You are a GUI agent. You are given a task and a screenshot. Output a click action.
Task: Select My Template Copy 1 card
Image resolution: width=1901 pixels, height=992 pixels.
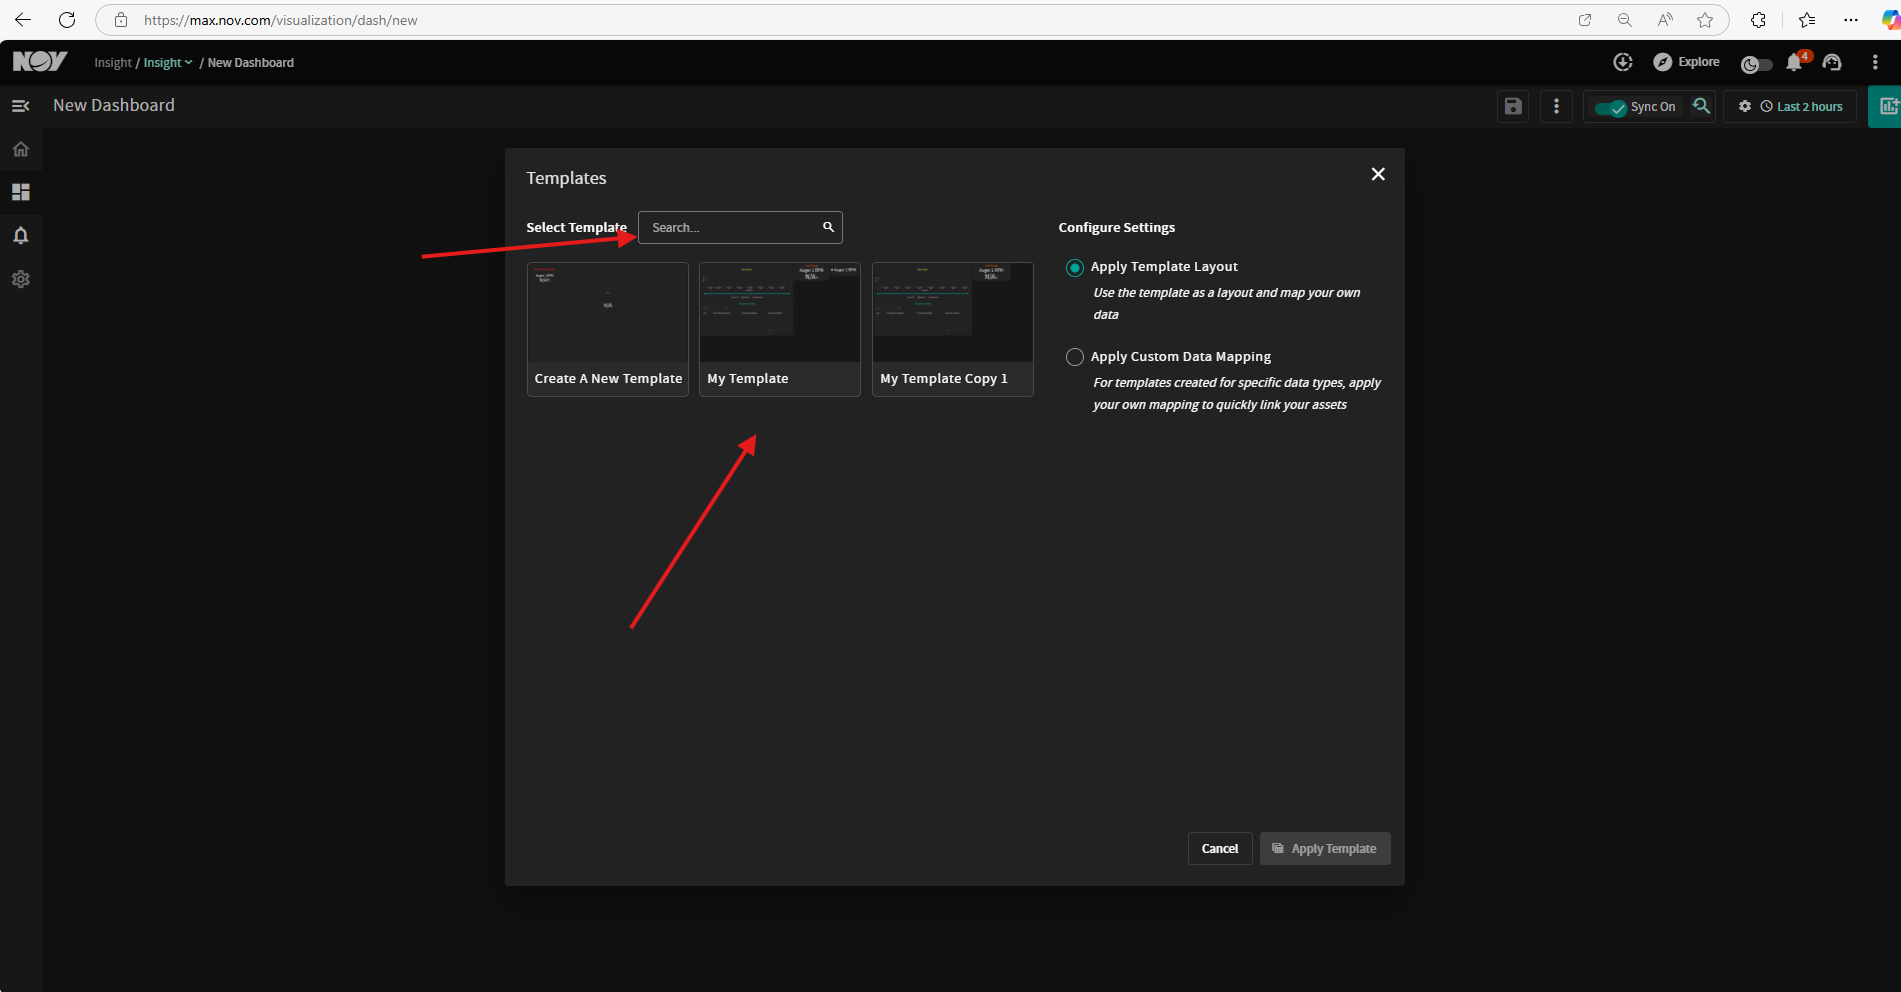coord(953,329)
